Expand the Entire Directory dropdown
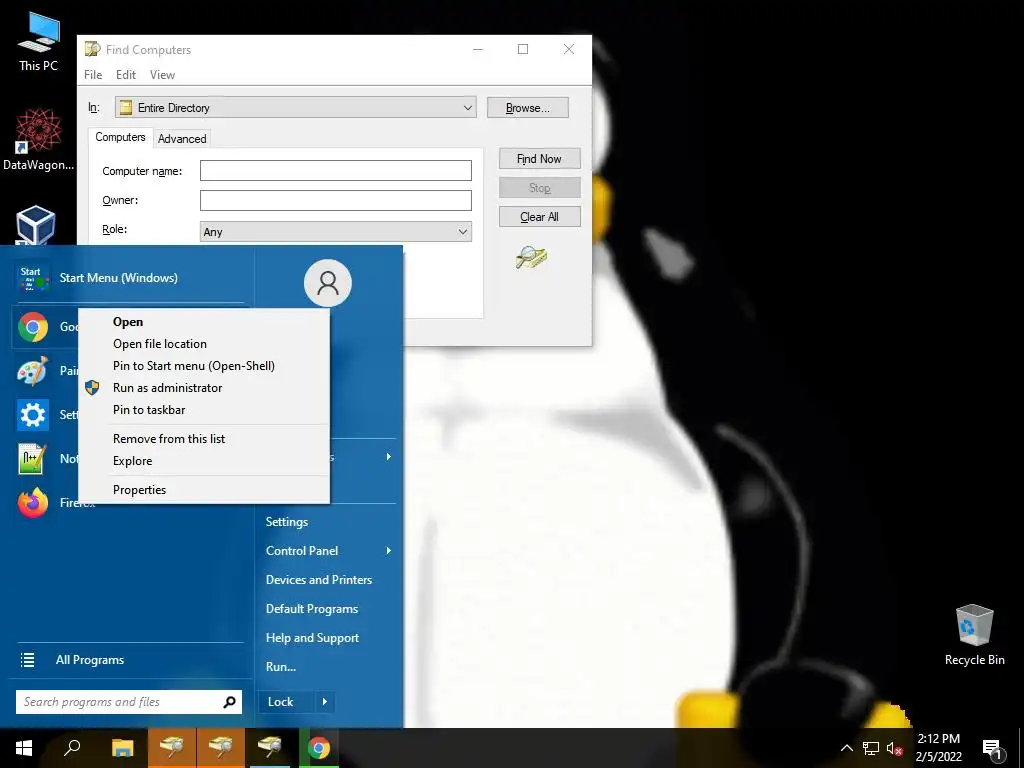 click(468, 108)
